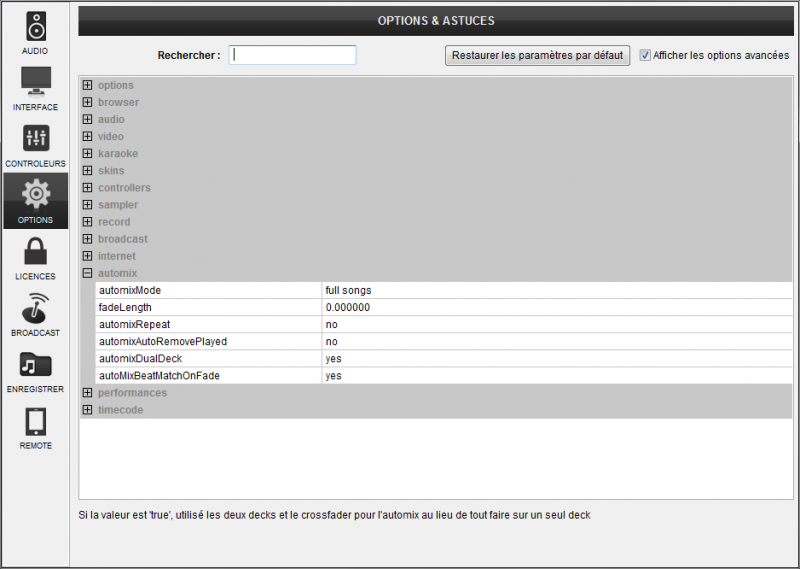The image size is (800, 569).
Task: Collapse the 'automix' category
Action: click(x=88, y=273)
